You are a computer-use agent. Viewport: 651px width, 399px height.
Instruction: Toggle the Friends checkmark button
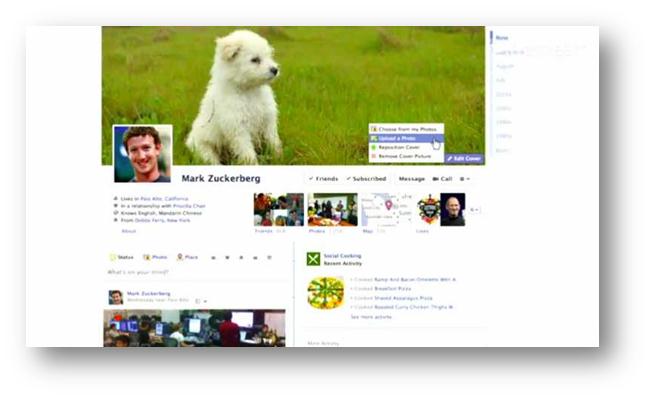(323, 179)
